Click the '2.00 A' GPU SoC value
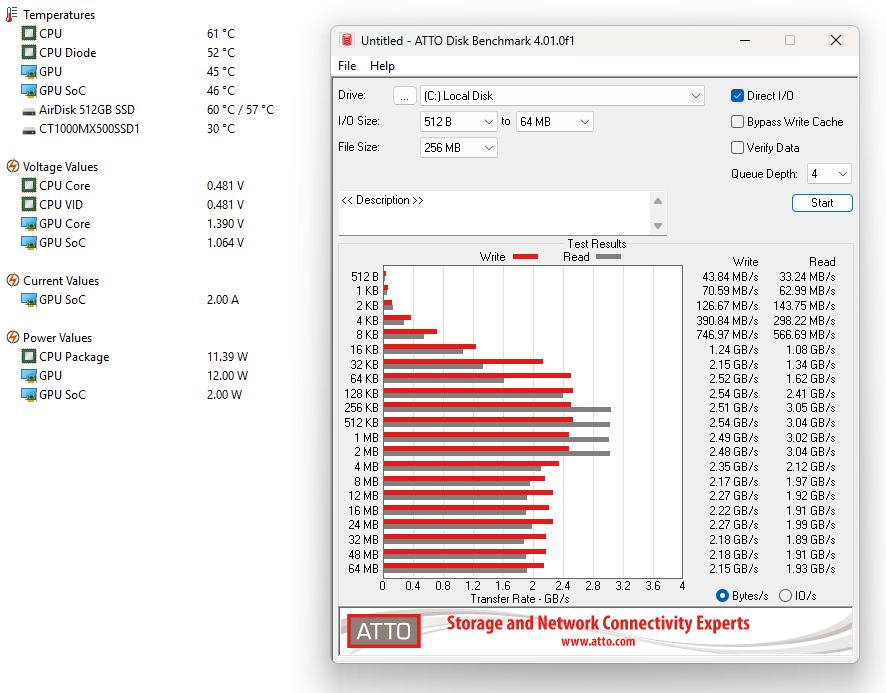The width and height of the screenshot is (886, 693). (223, 300)
